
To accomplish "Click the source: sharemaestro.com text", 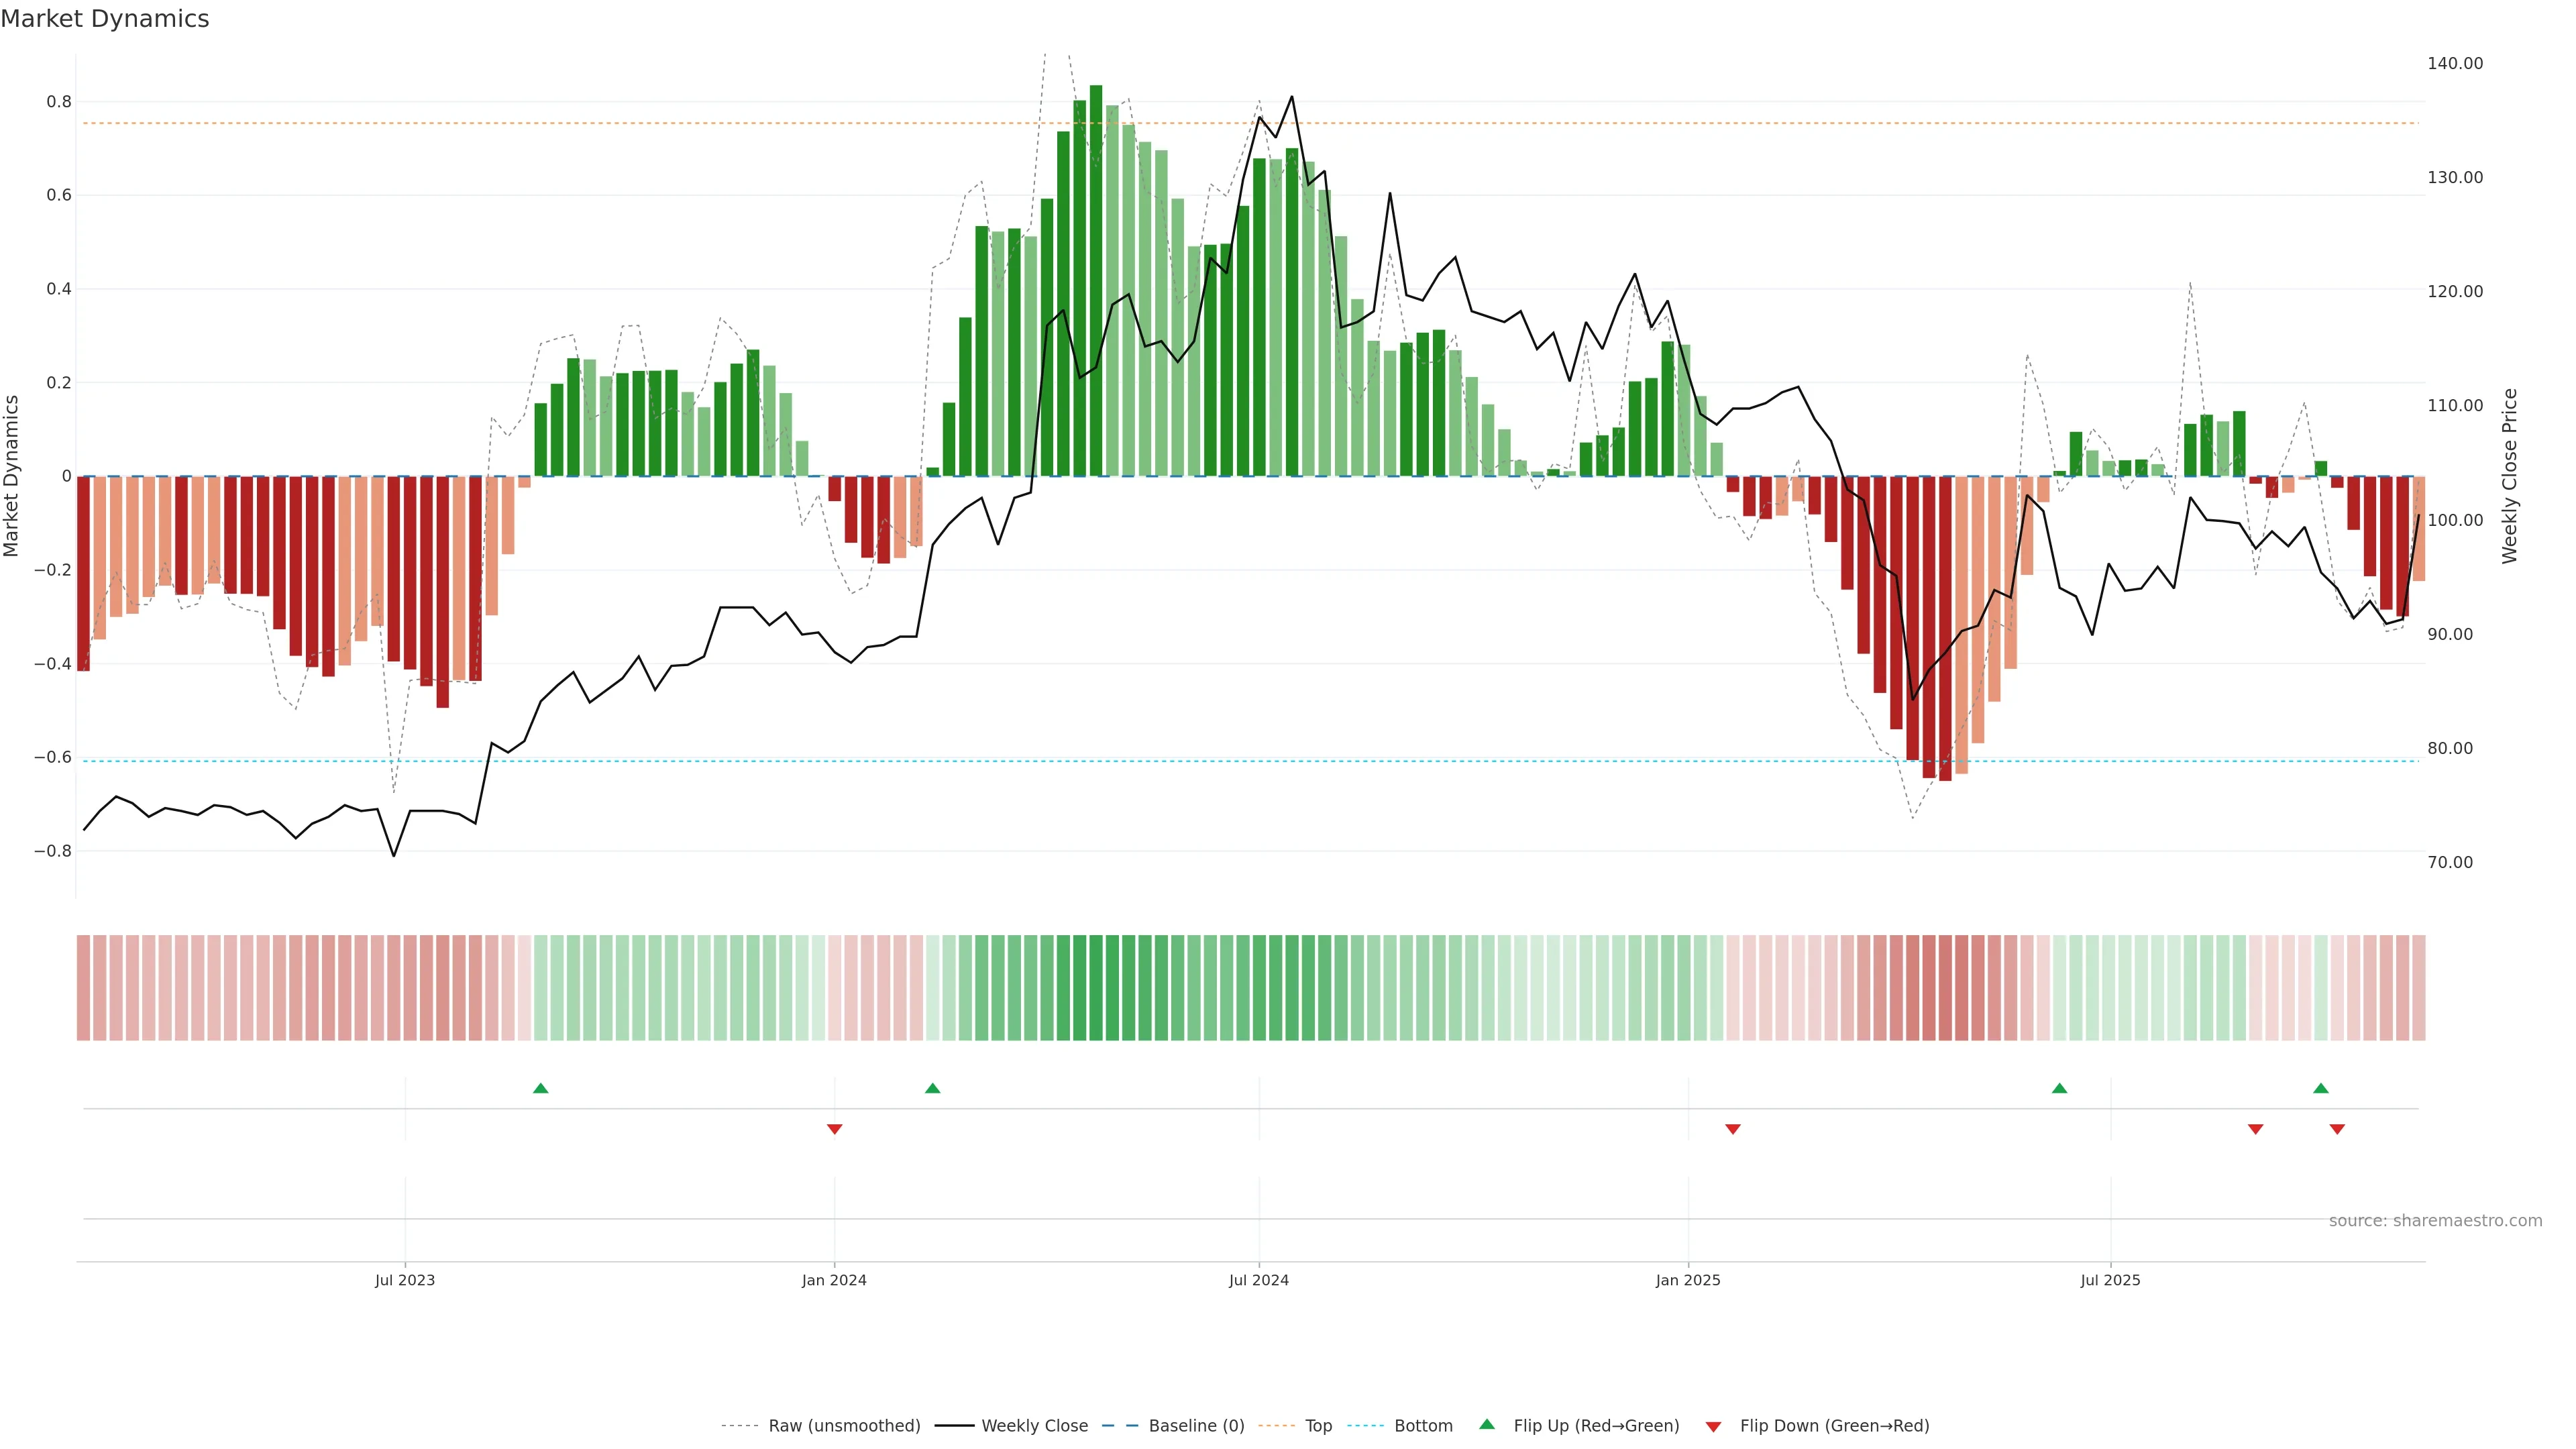I will 2435,1221.
